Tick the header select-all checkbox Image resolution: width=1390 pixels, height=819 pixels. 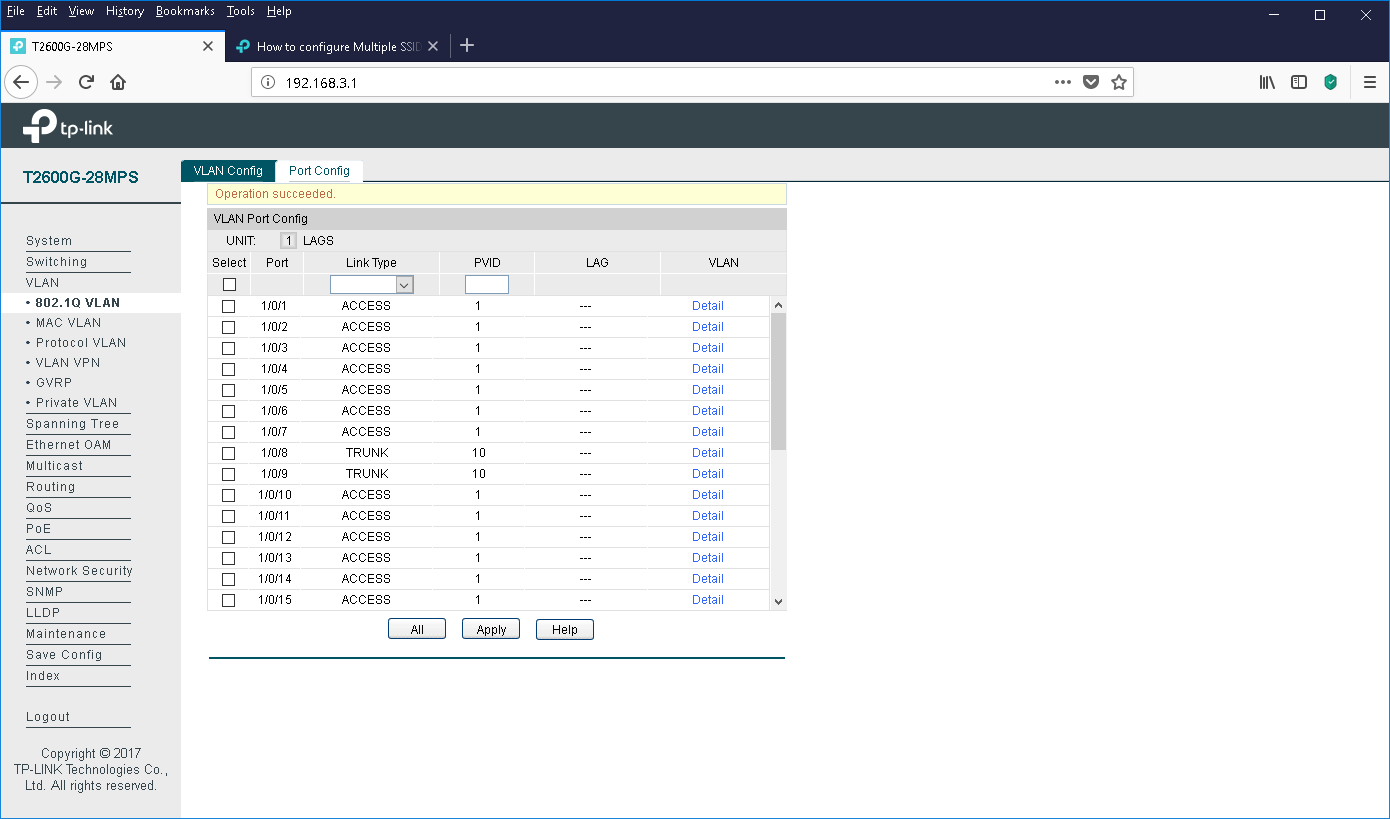[229, 284]
